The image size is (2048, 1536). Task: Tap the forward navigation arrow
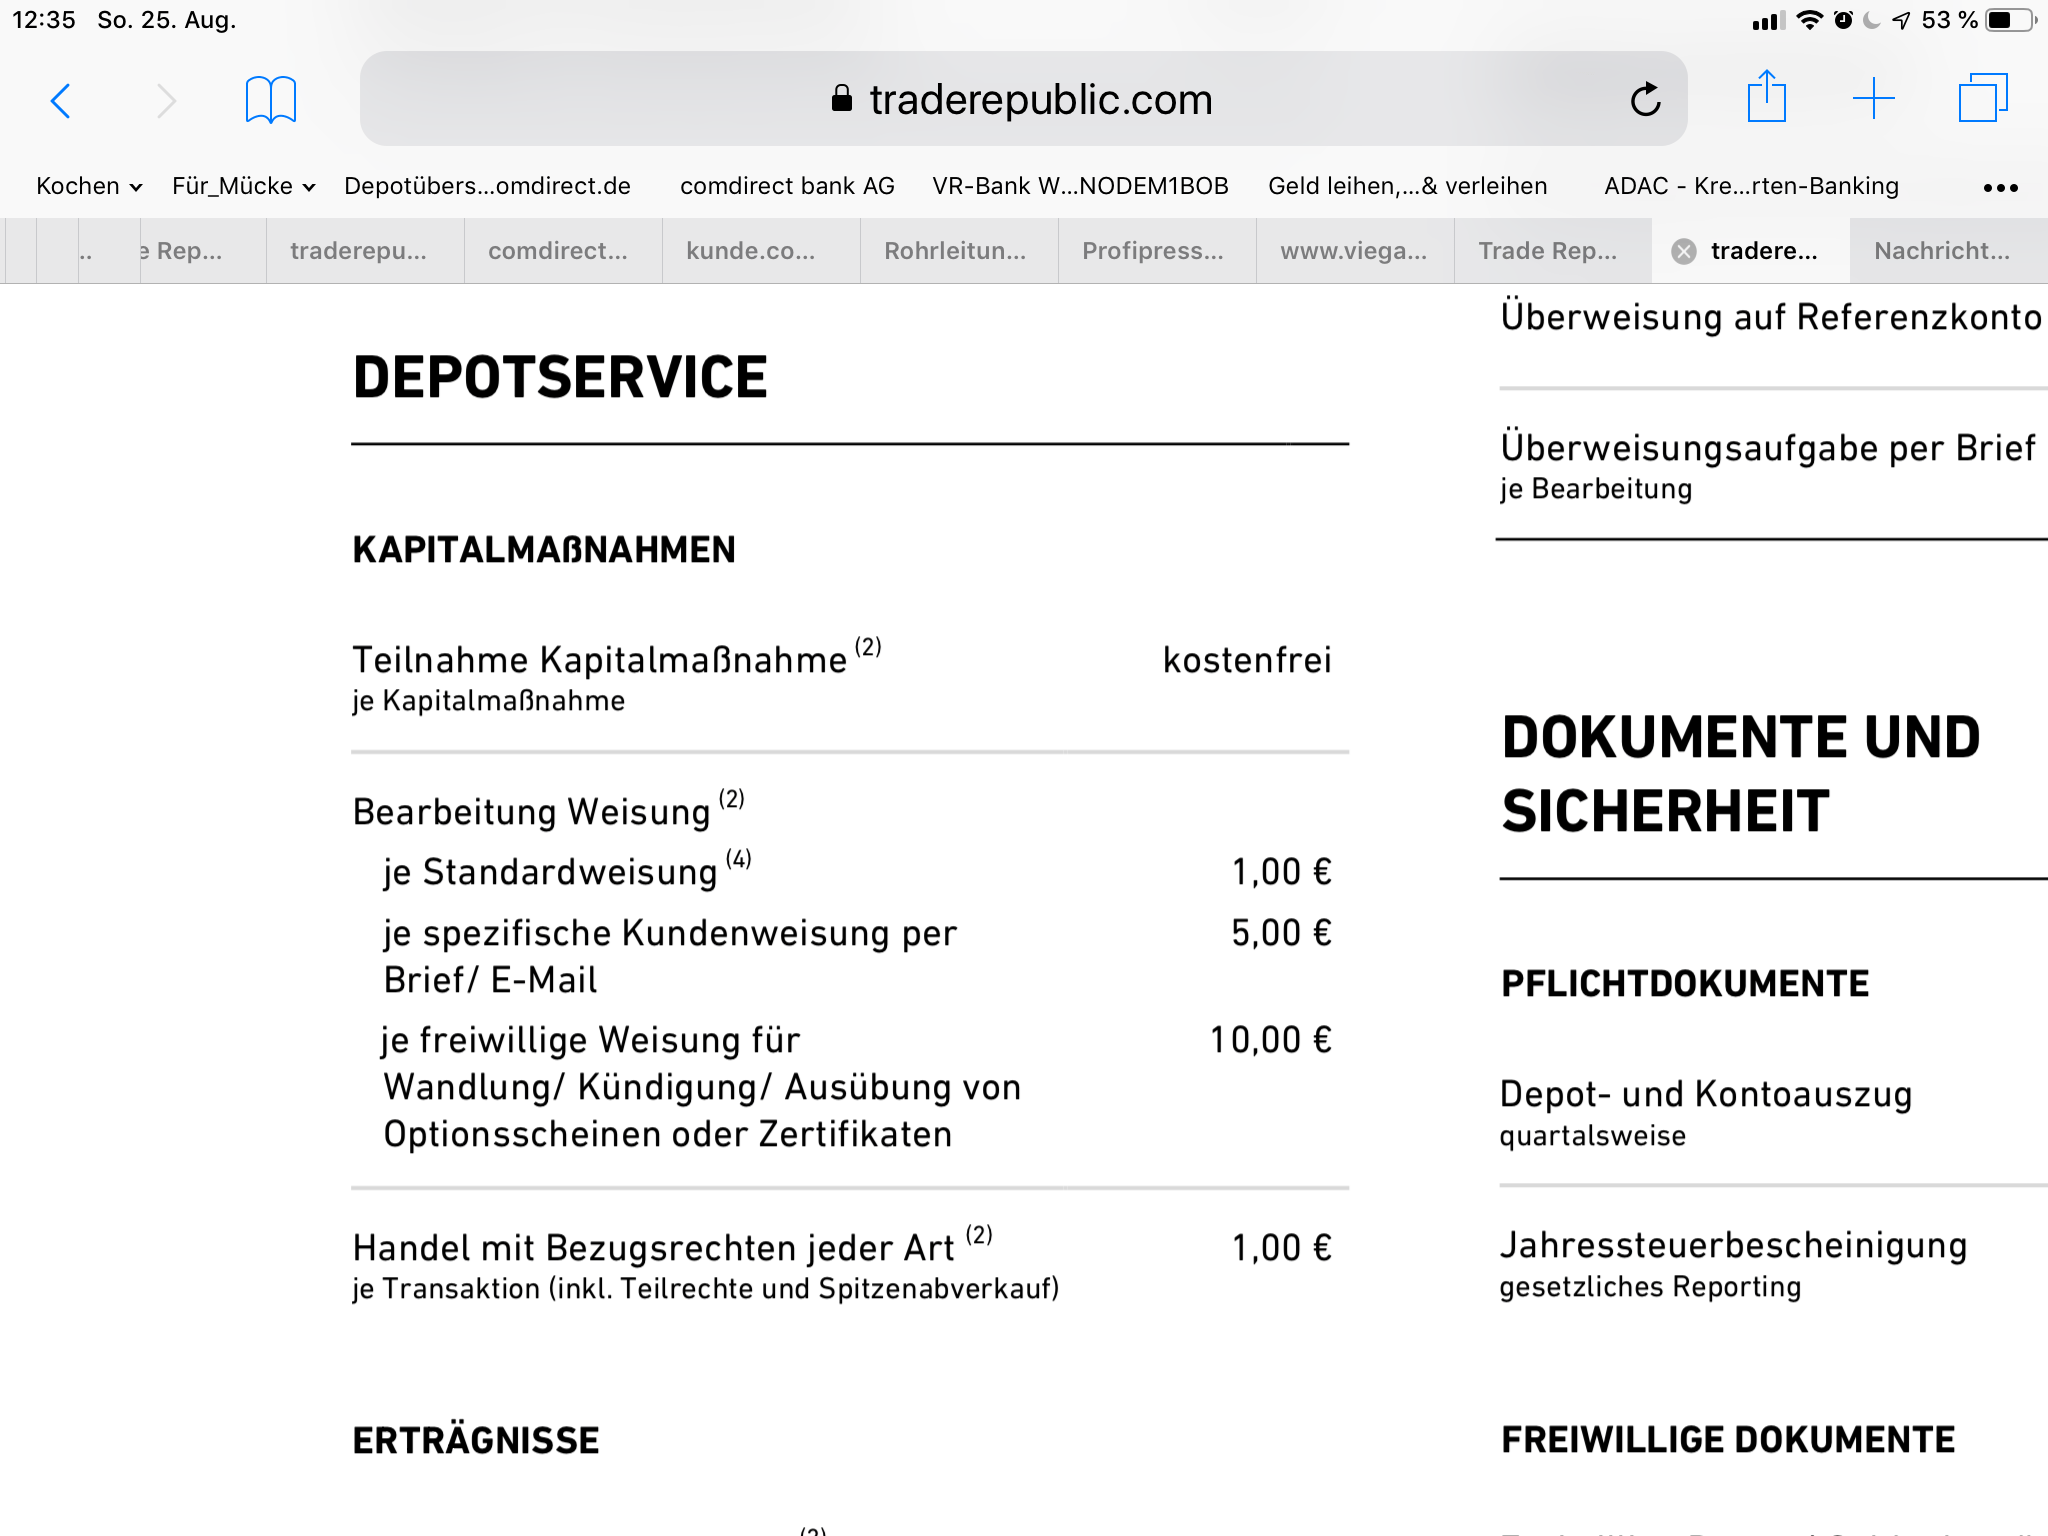tap(166, 100)
